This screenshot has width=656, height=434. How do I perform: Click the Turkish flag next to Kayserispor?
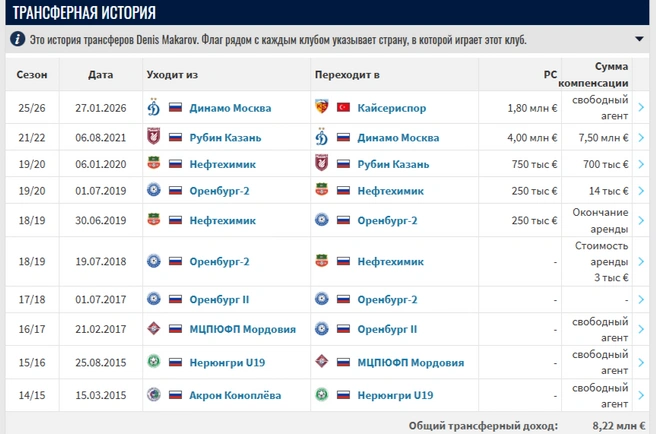pos(343,108)
